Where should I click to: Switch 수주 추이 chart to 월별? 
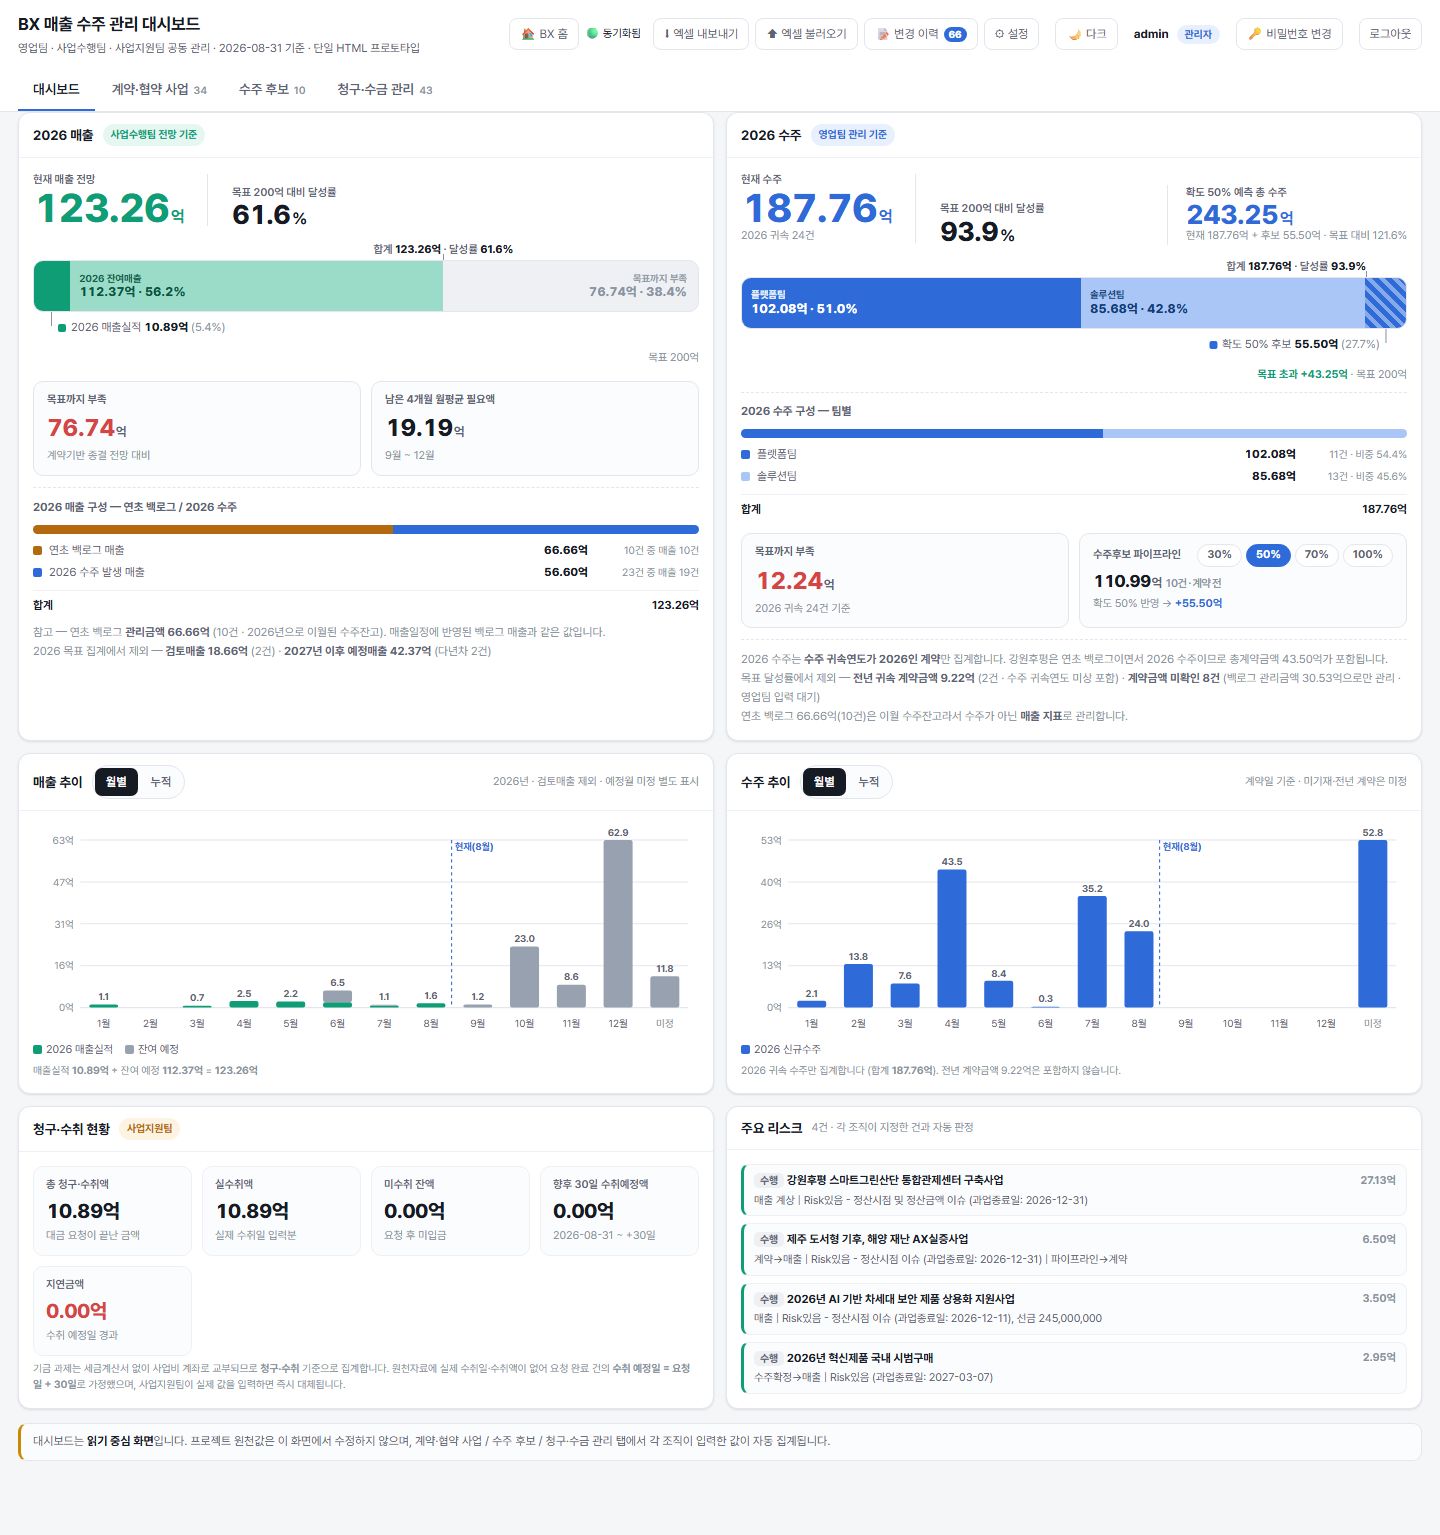click(x=824, y=782)
